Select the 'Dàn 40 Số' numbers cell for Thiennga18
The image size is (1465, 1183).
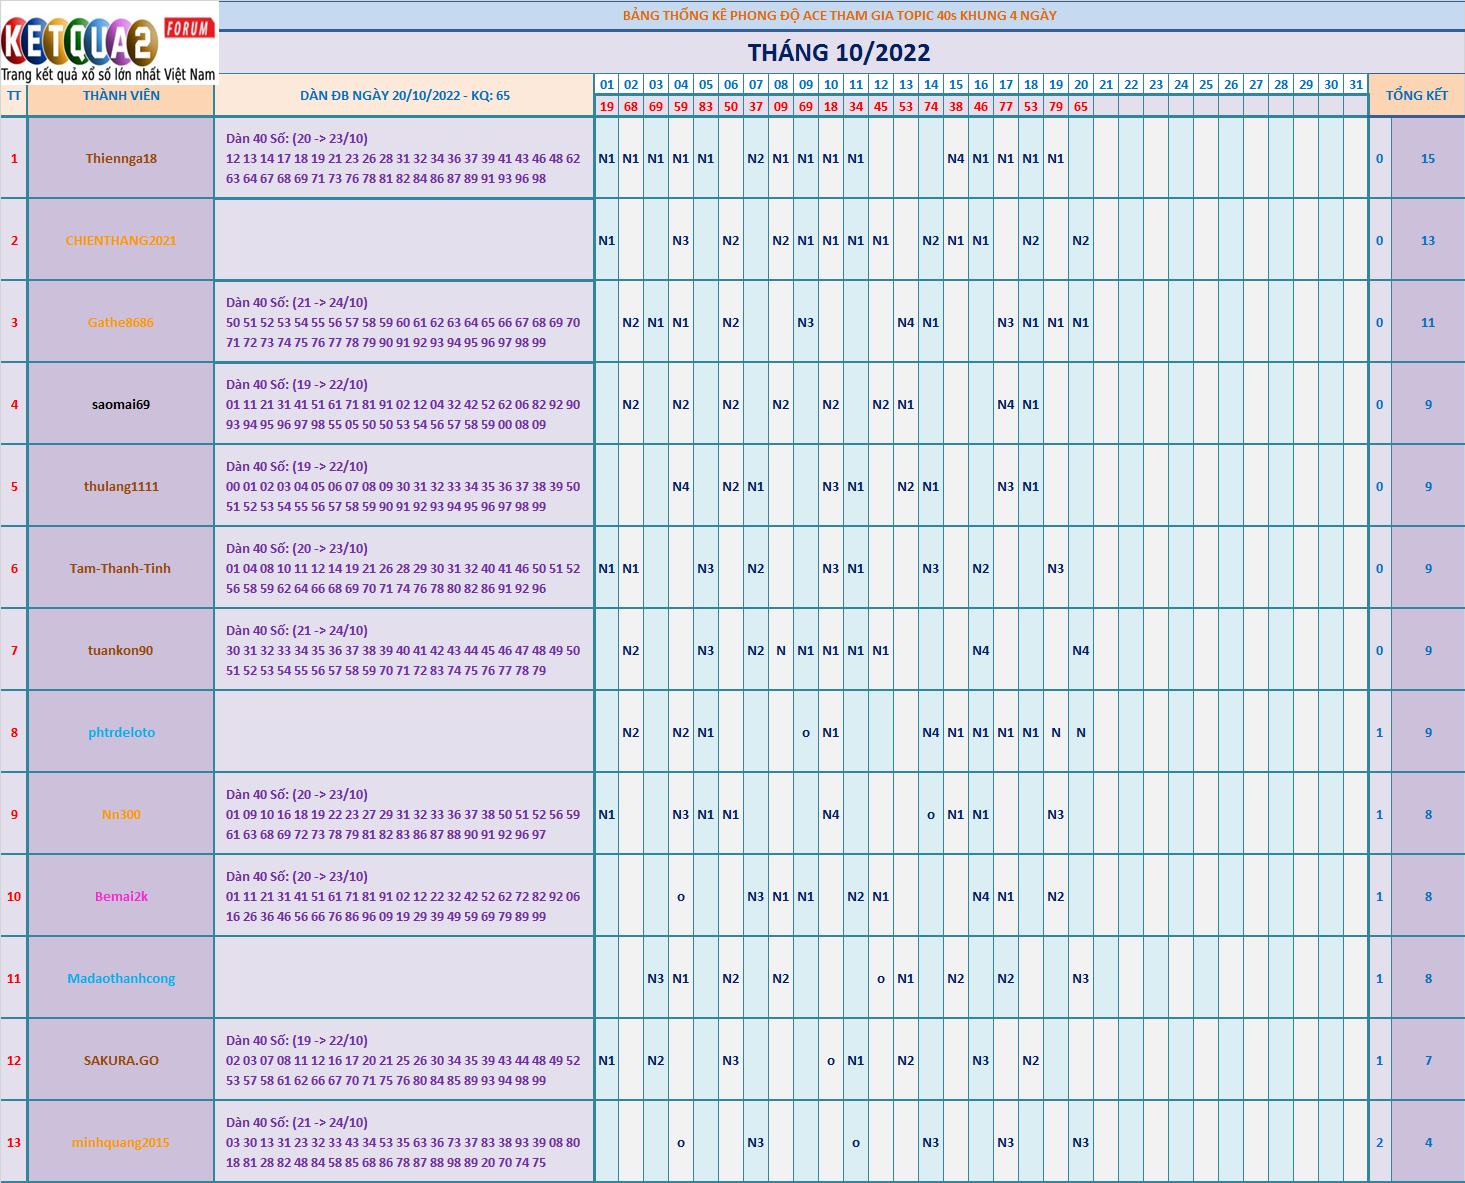[x=404, y=158]
